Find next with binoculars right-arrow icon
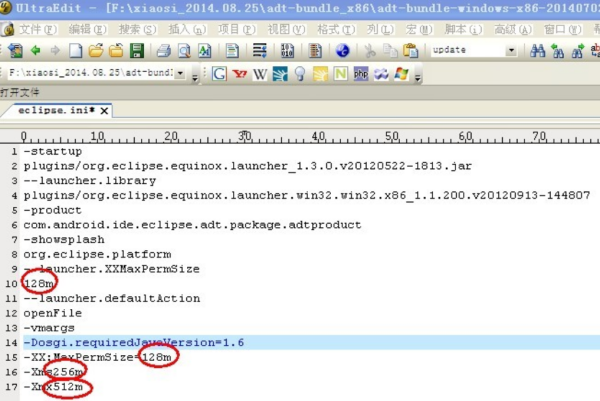600x401 pixels. [578, 51]
